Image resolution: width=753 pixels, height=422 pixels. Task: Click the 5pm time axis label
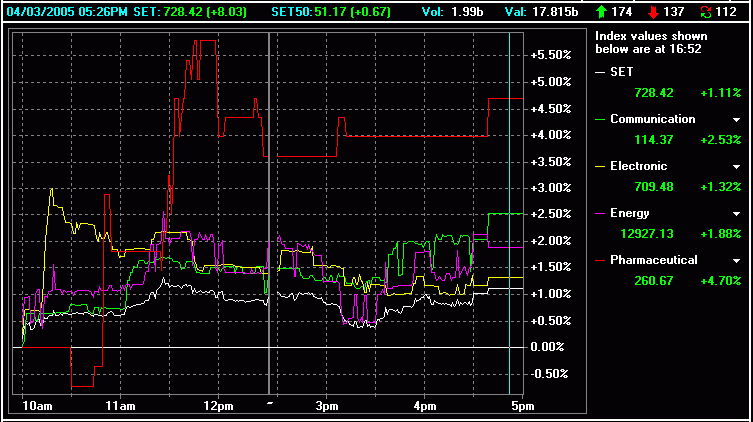[x=522, y=406]
